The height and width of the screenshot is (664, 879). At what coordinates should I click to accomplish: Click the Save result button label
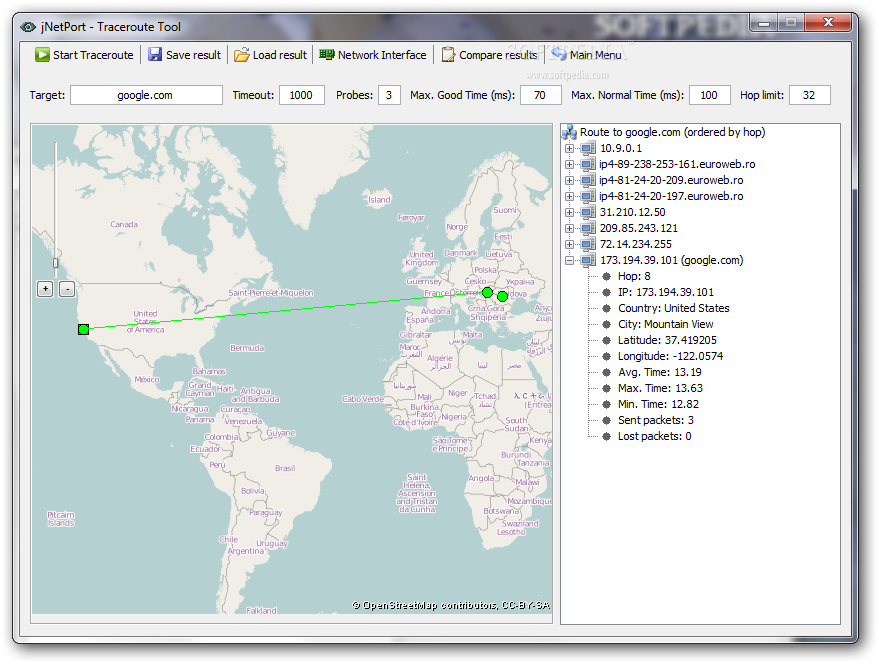point(193,55)
